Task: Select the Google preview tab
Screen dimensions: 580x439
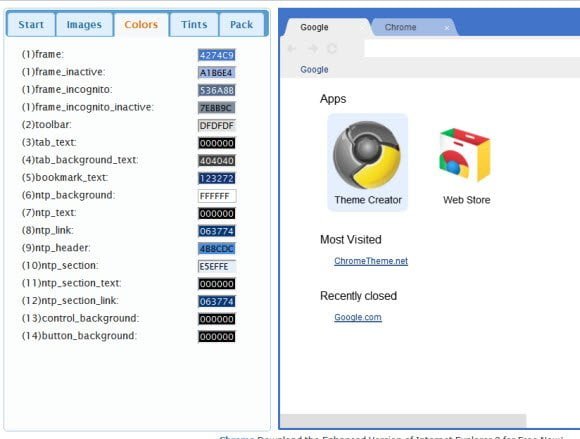Action: point(326,27)
